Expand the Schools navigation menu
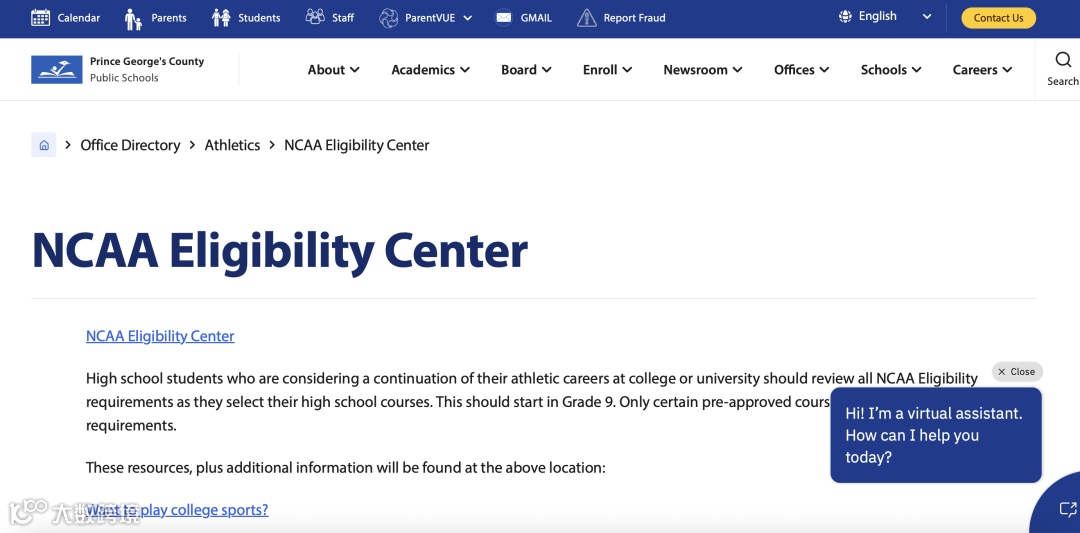1080x533 pixels. (891, 70)
